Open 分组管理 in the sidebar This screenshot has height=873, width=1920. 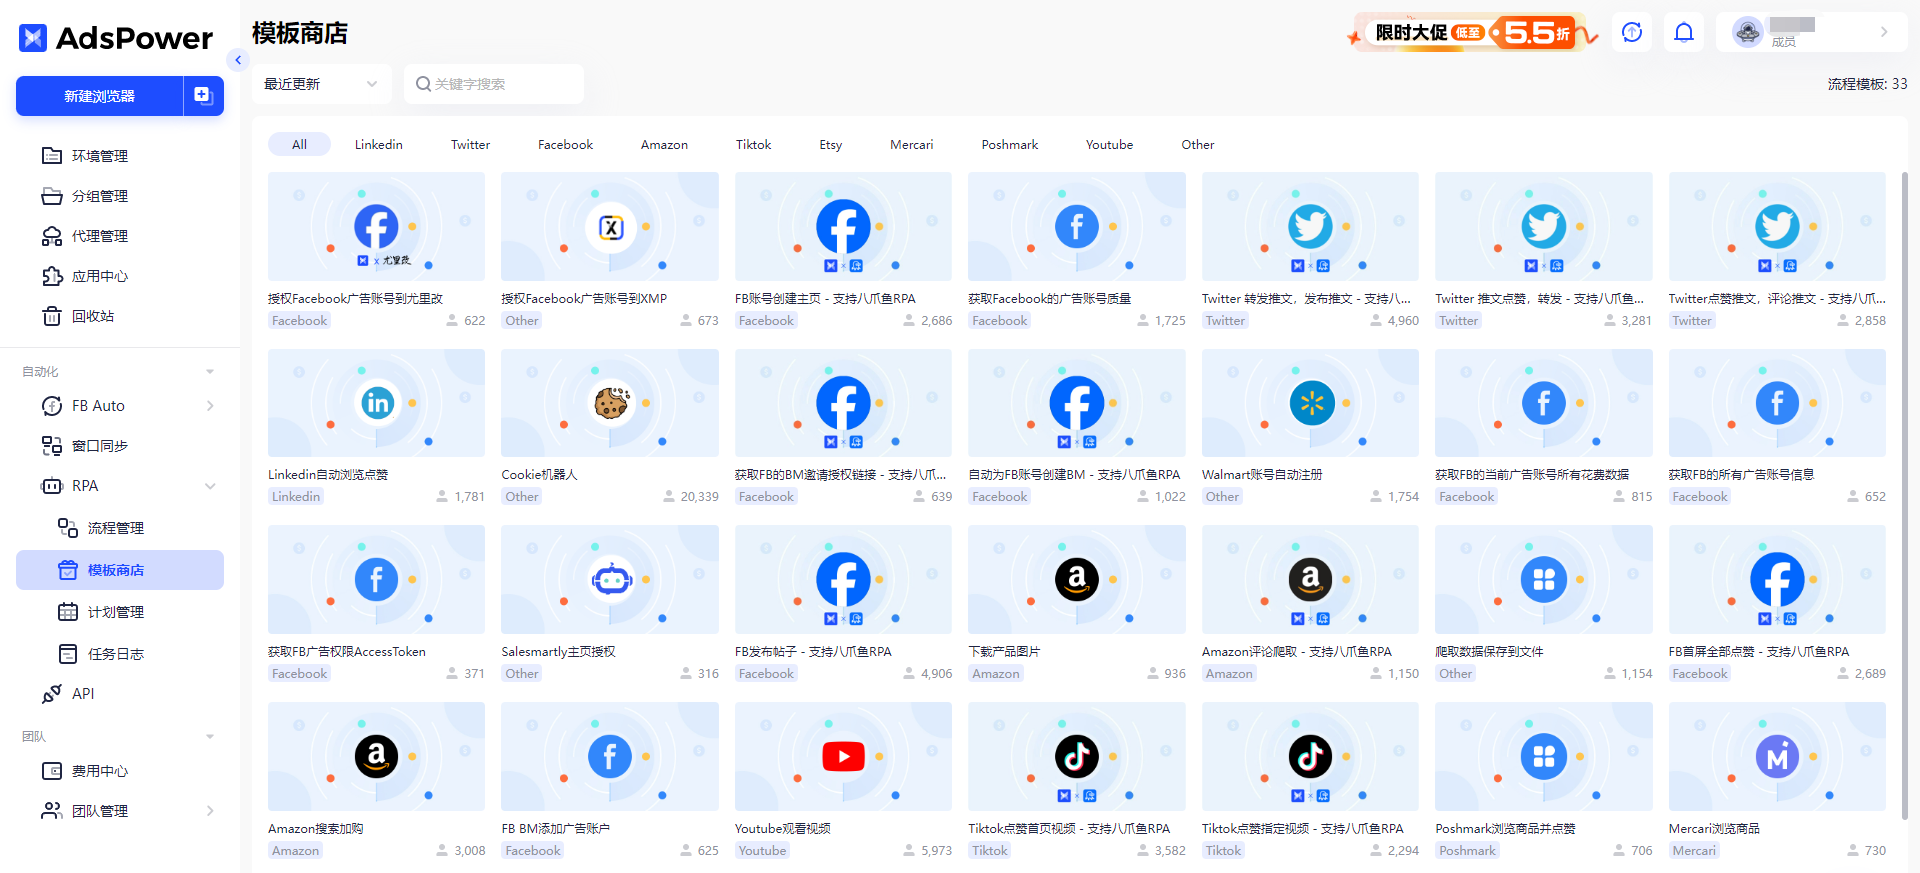[100, 196]
